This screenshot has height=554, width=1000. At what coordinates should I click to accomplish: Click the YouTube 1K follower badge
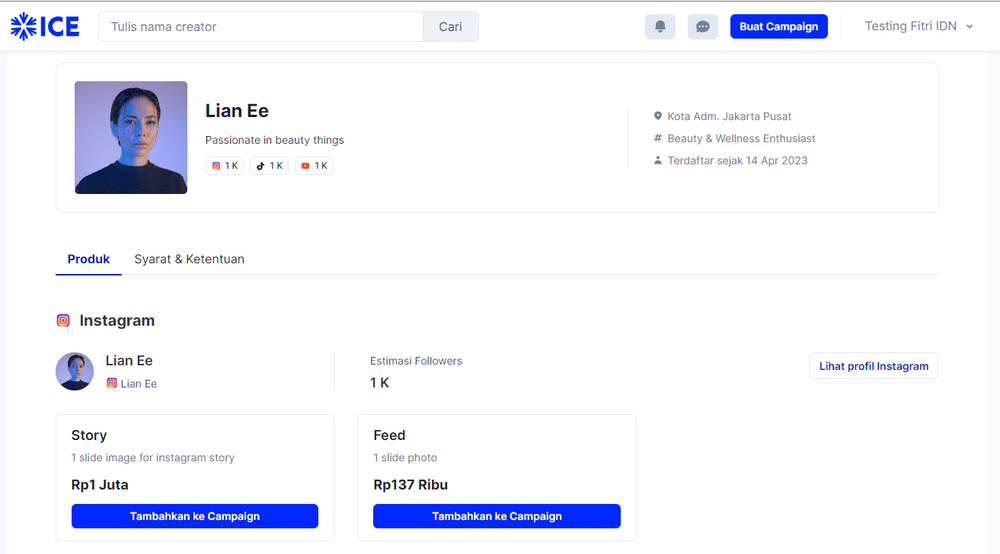pyautogui.click(x=314, y=166)
